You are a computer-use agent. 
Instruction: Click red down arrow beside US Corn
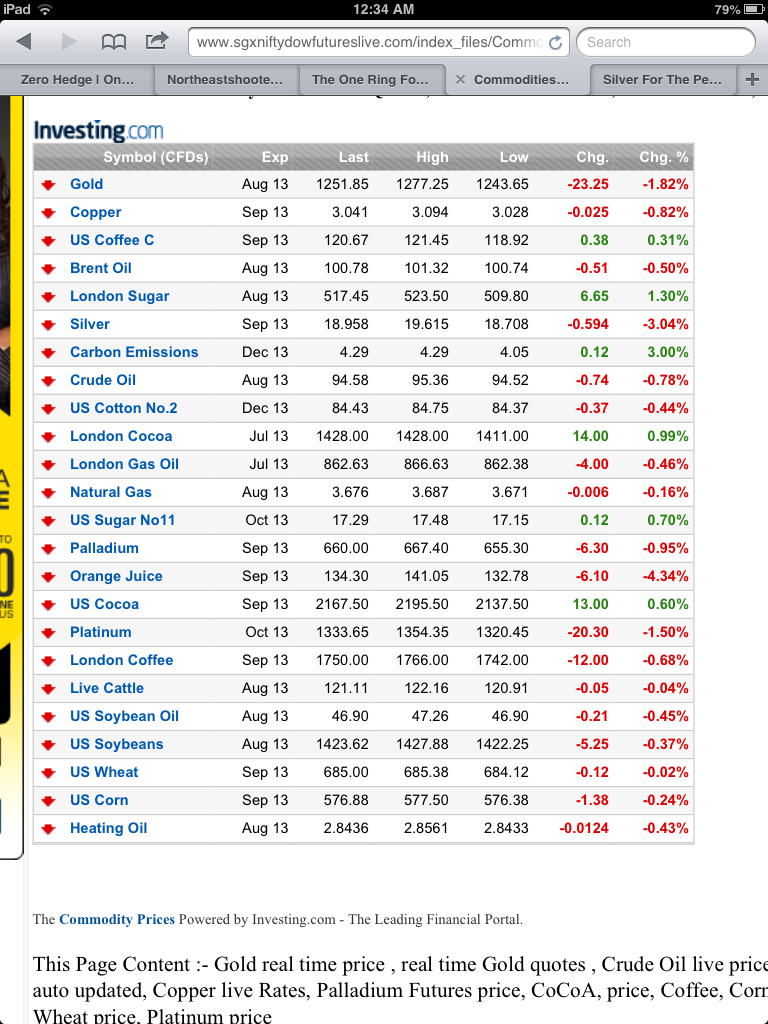coord(48,801)
